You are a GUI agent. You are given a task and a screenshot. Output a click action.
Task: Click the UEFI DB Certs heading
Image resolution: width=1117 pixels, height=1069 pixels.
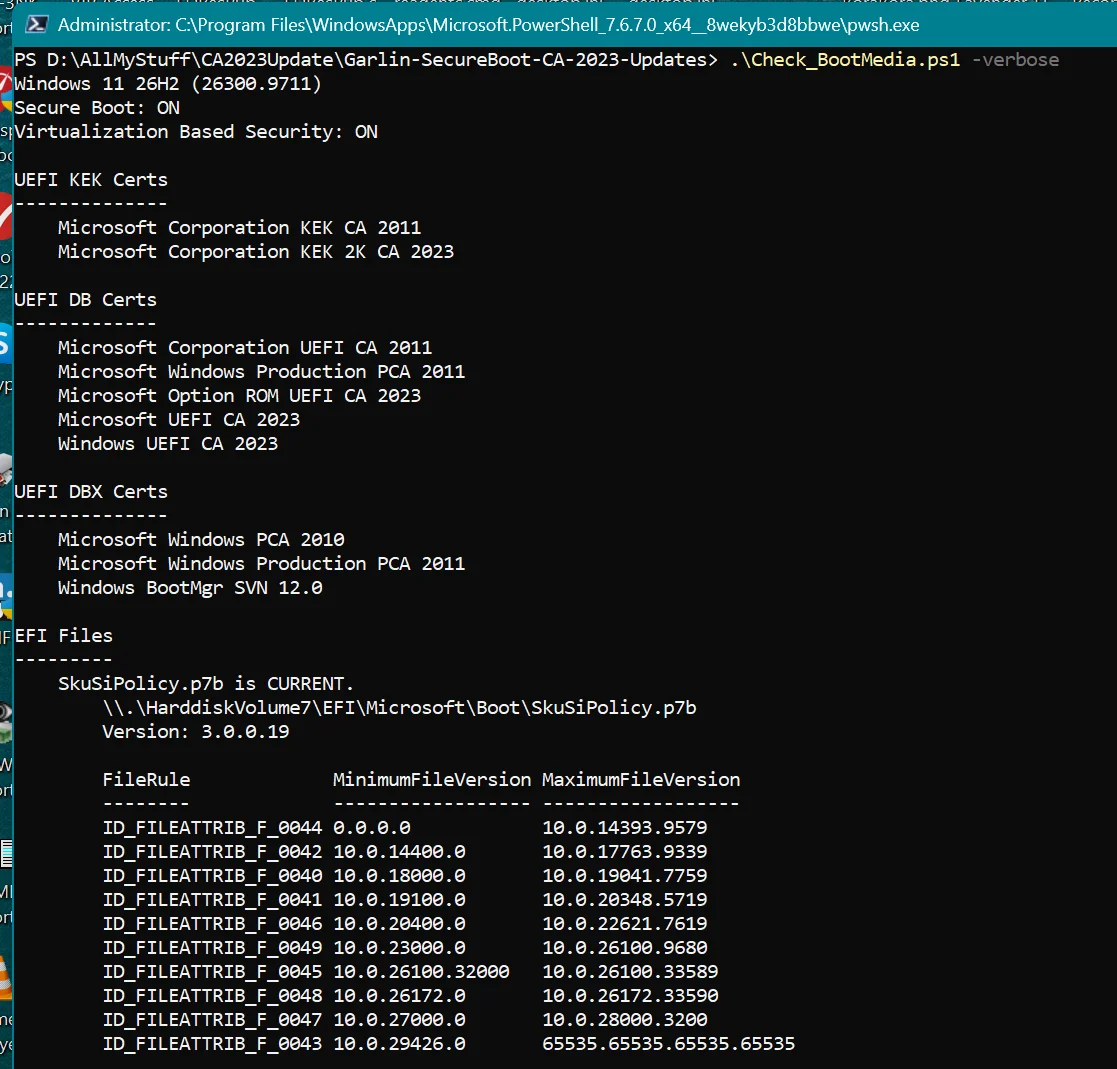85,299
